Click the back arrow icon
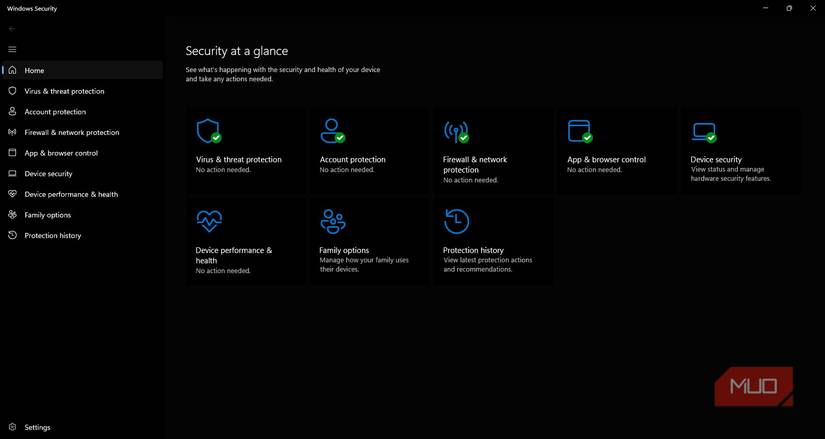 [12, 29]
